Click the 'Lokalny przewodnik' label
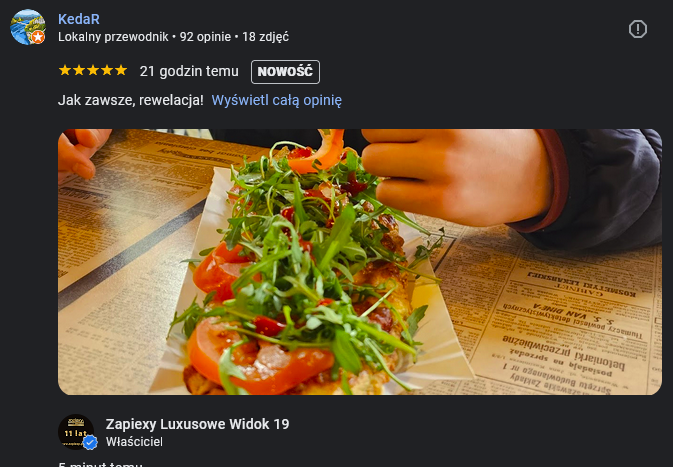The width and height of the screenshot is (673, 467). 113,37
